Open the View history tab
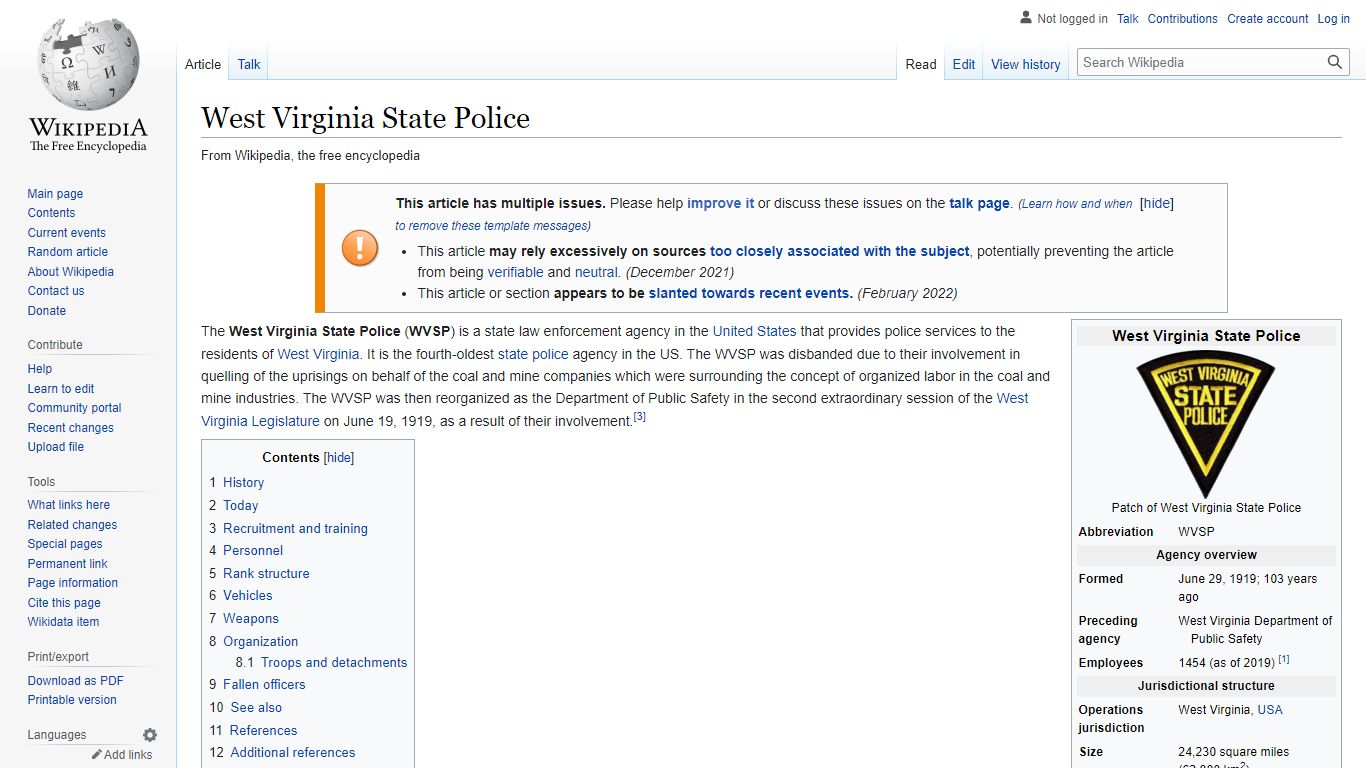The height and width of the screenshot is (768, 1366). pyautogui.click(x=1026, y=64)
